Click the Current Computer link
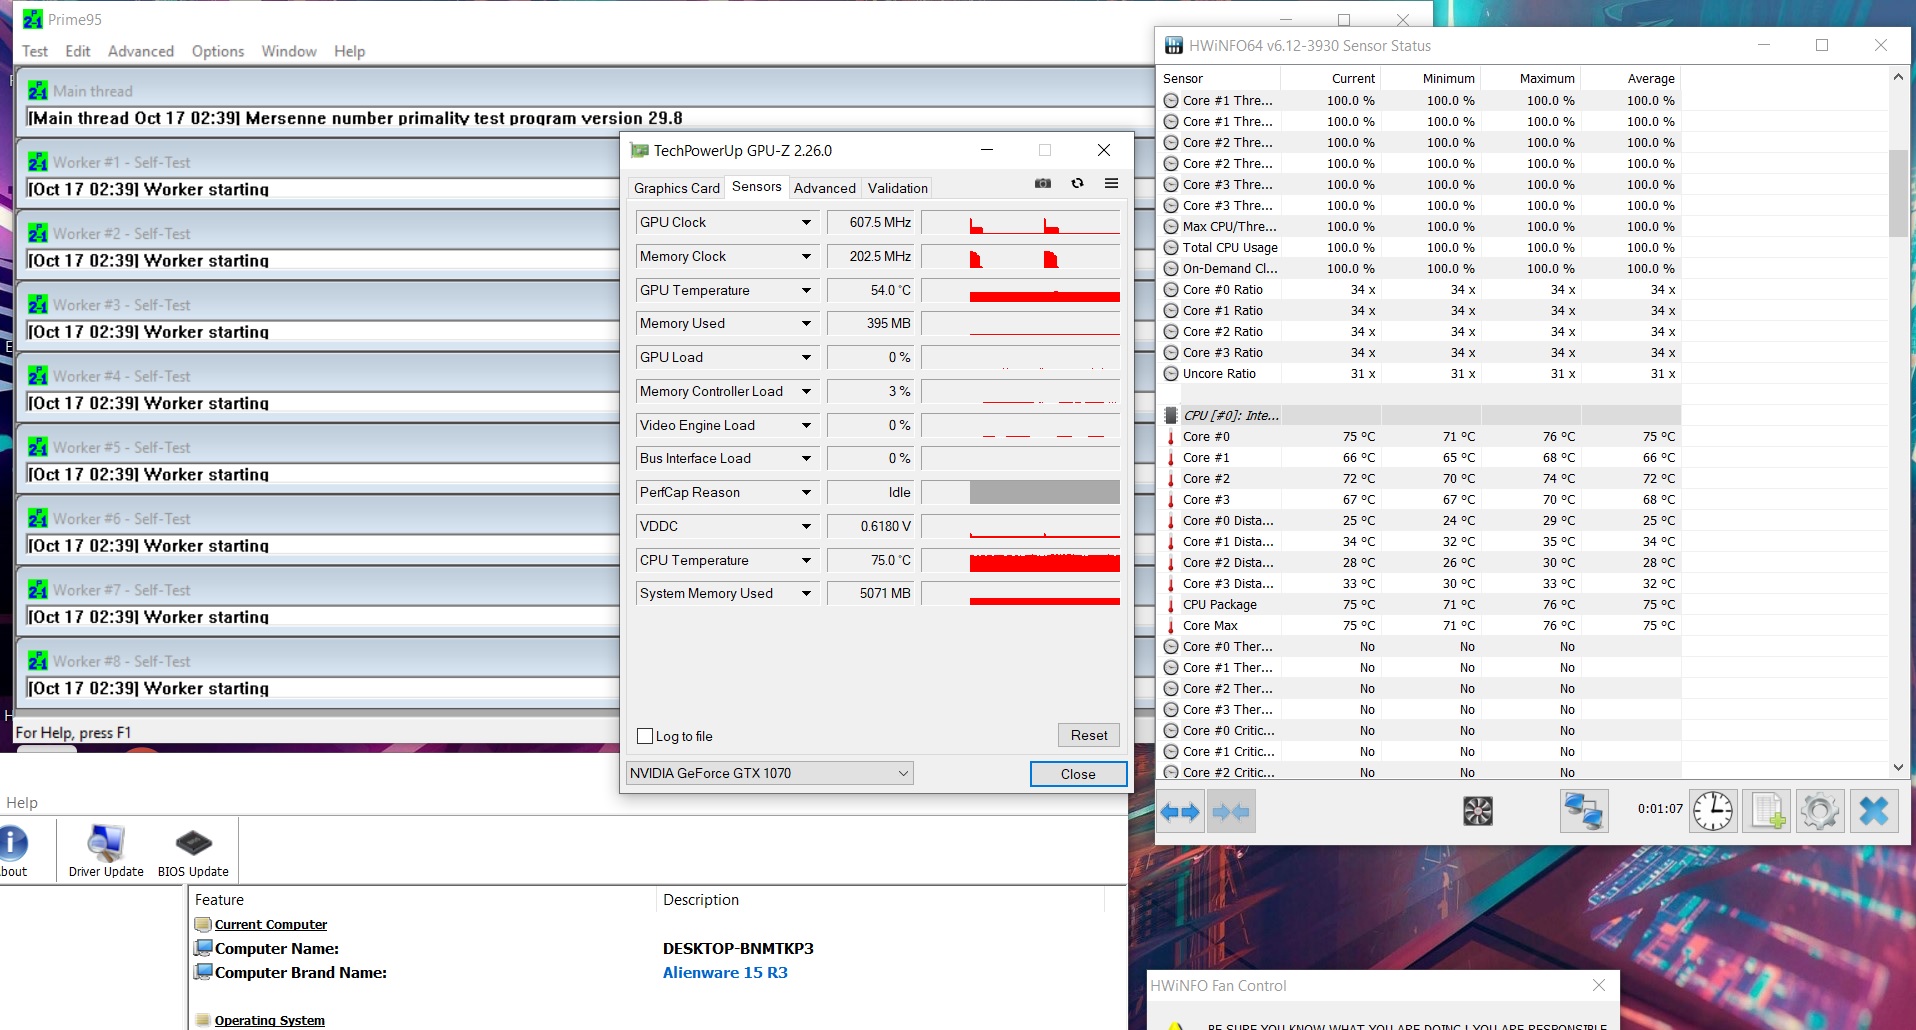This screenshot has width=1916, height=1030. click(271, 925)
